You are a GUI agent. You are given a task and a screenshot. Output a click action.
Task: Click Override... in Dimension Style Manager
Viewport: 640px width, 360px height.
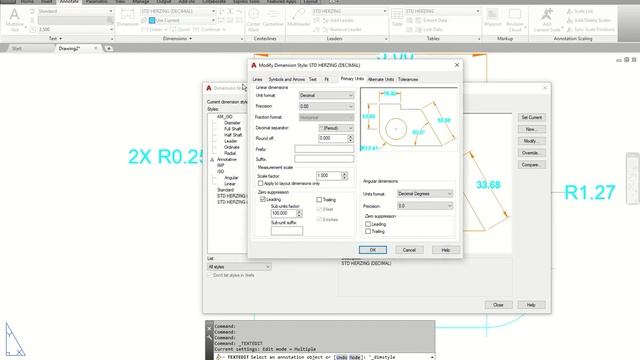[531, 153]
